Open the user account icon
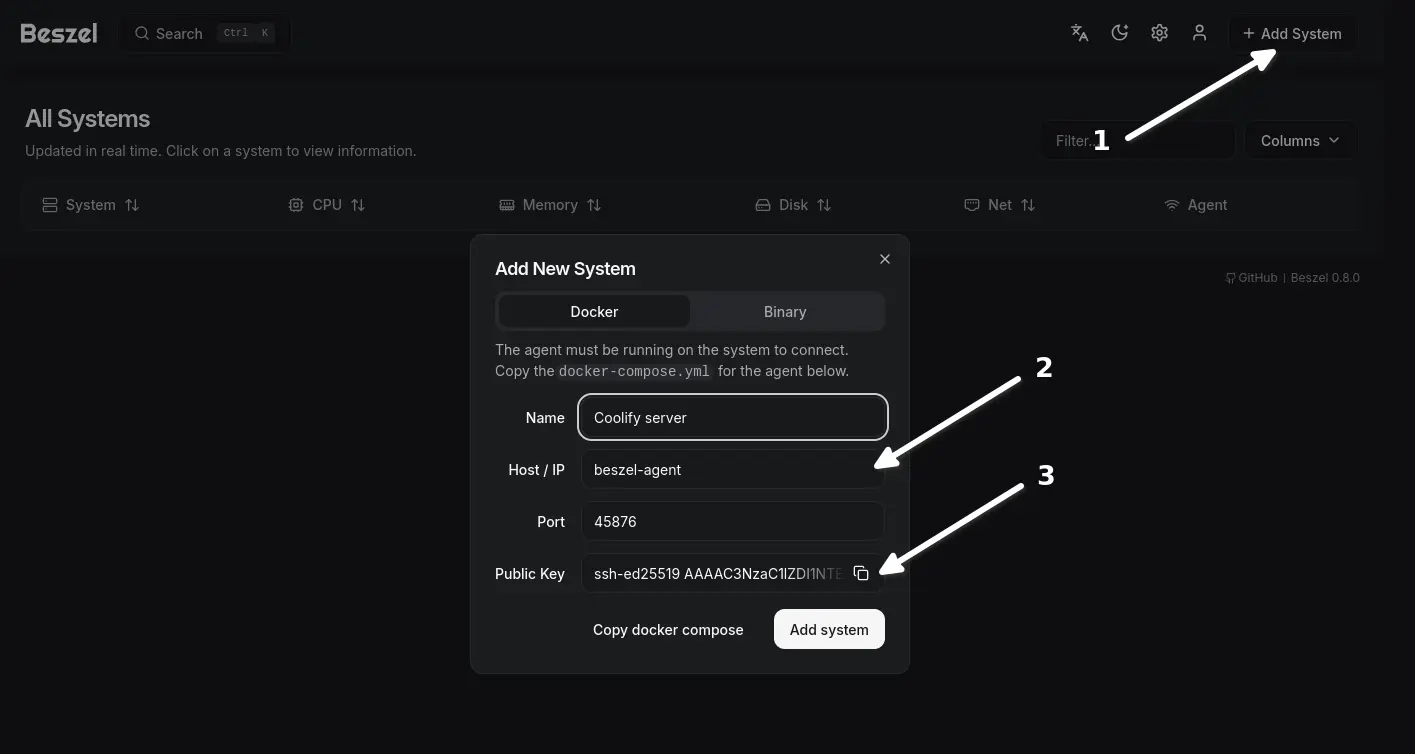1415x754 pixels. tap(1199, 33)
